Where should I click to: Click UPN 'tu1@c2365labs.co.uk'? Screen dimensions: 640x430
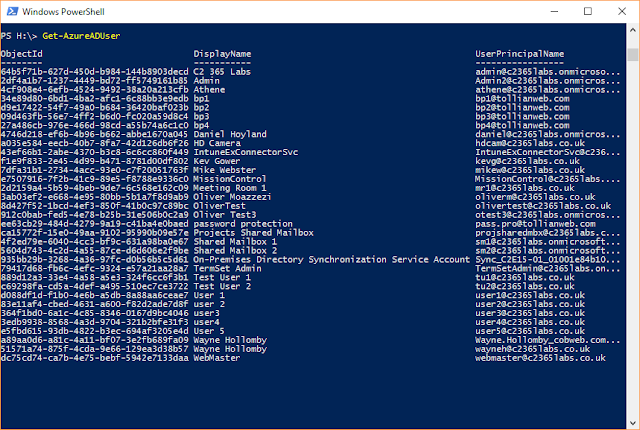point(525,278)
